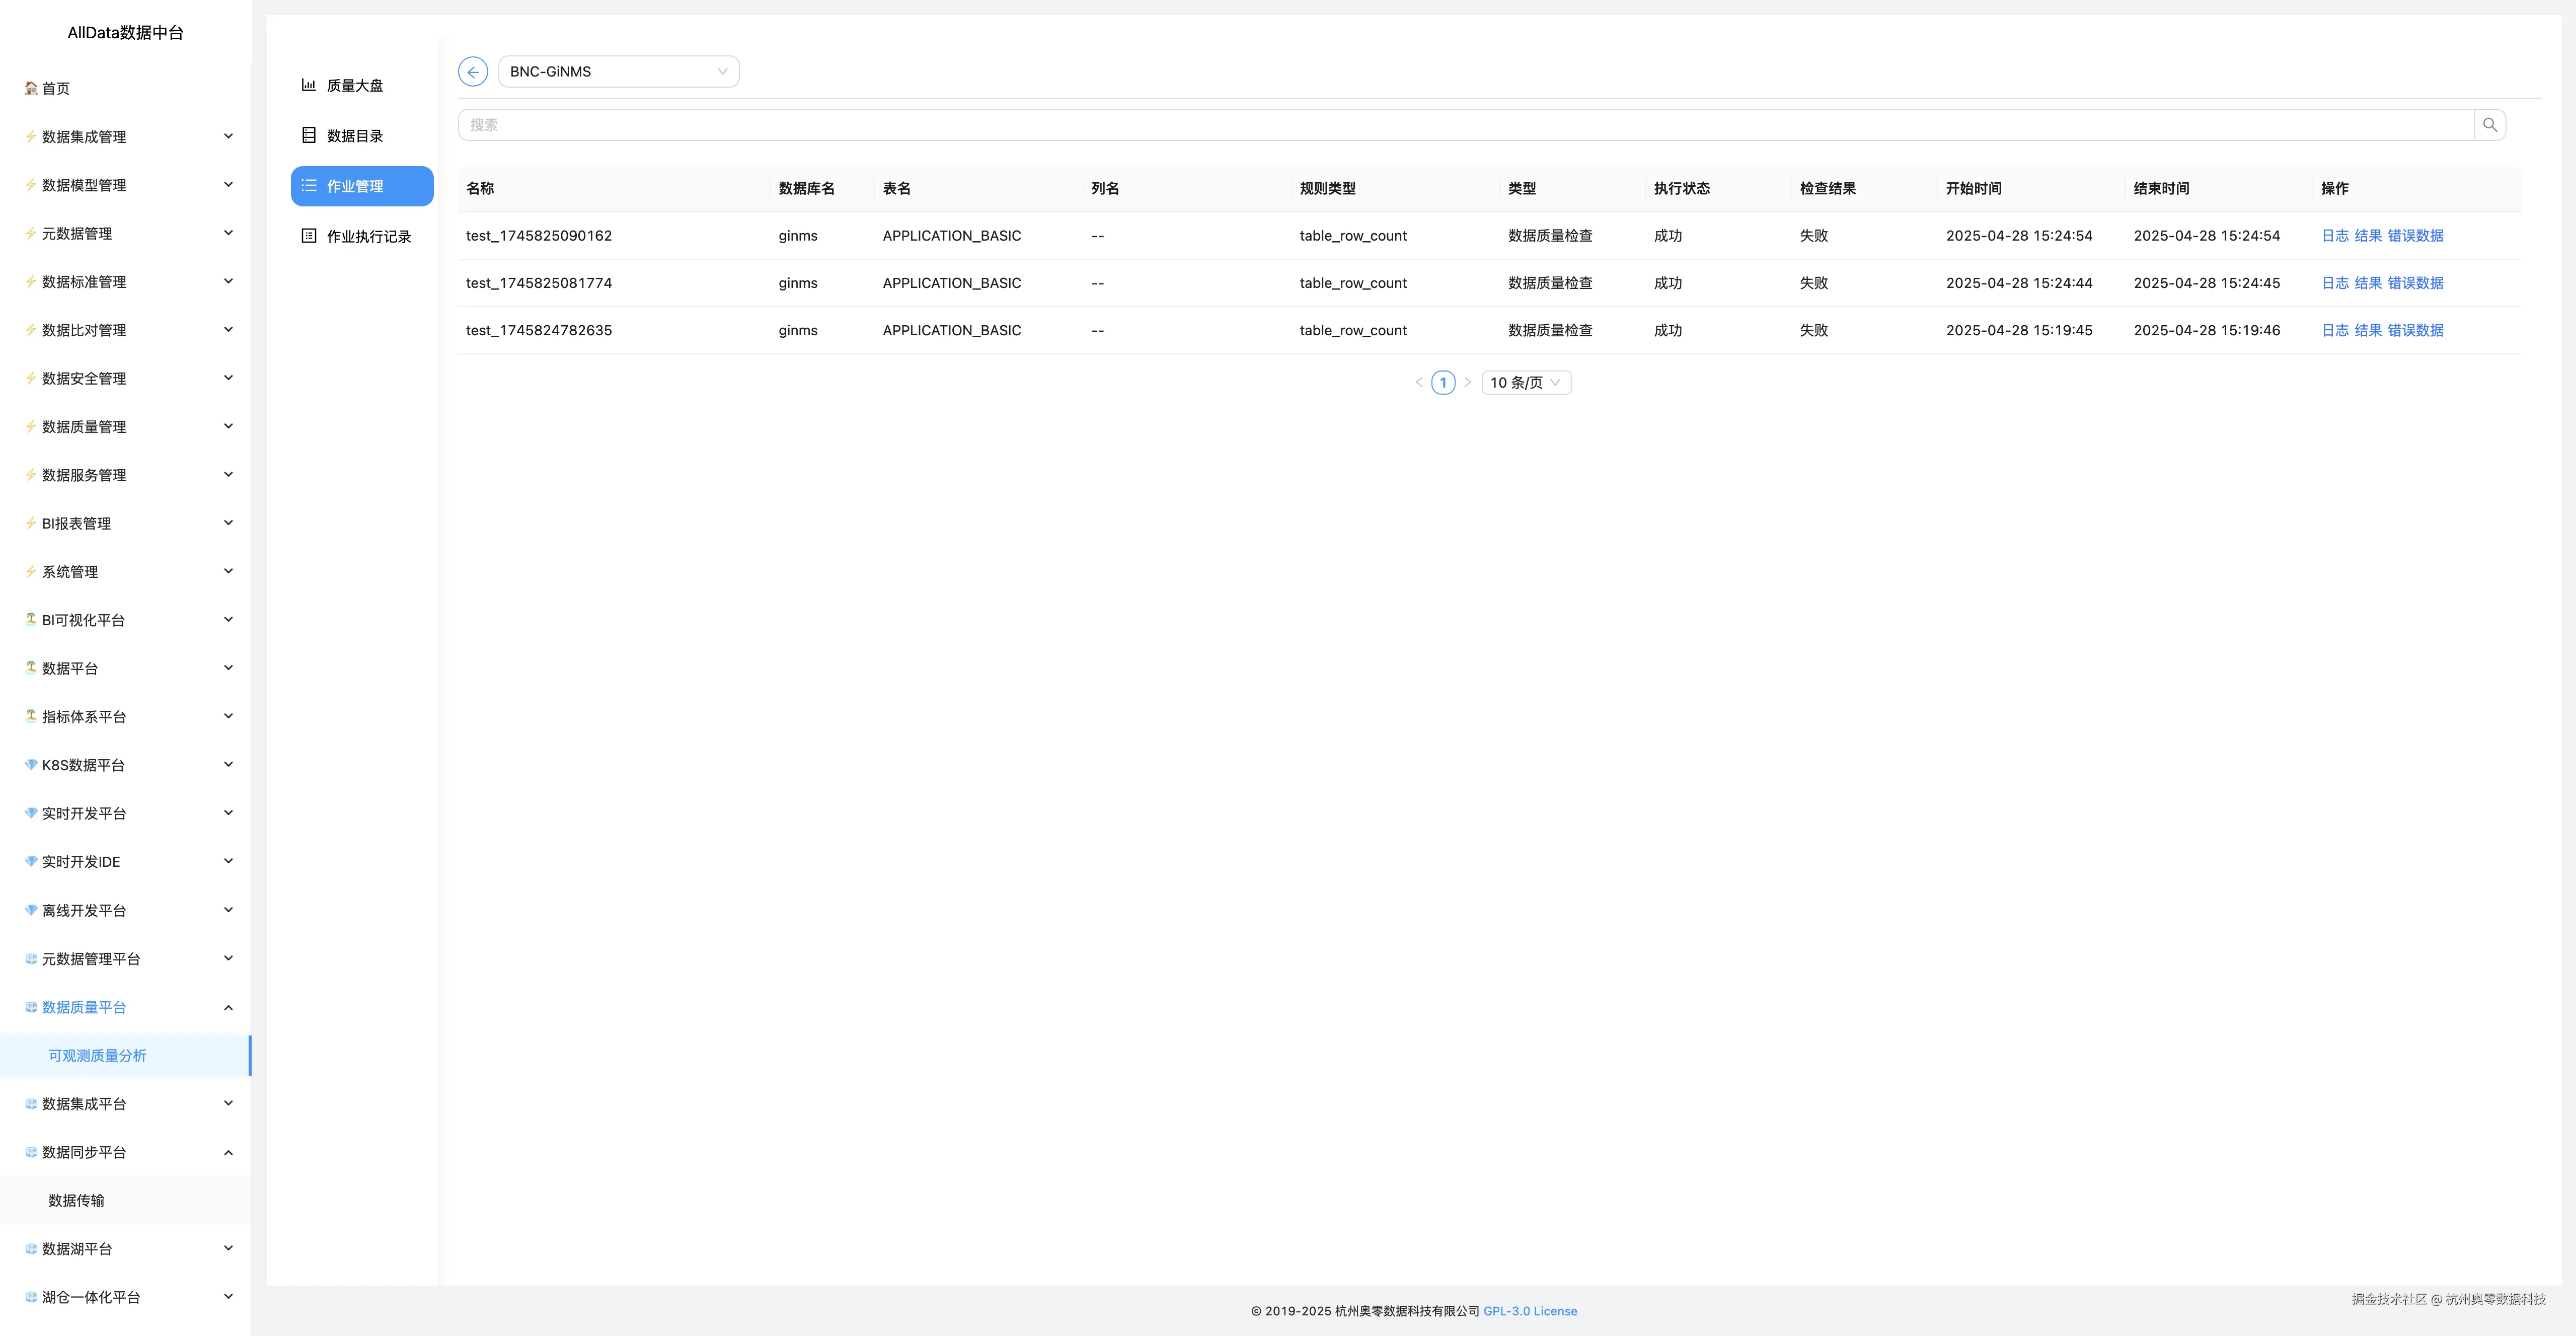Click the 首页 home icon

point(31,88)
